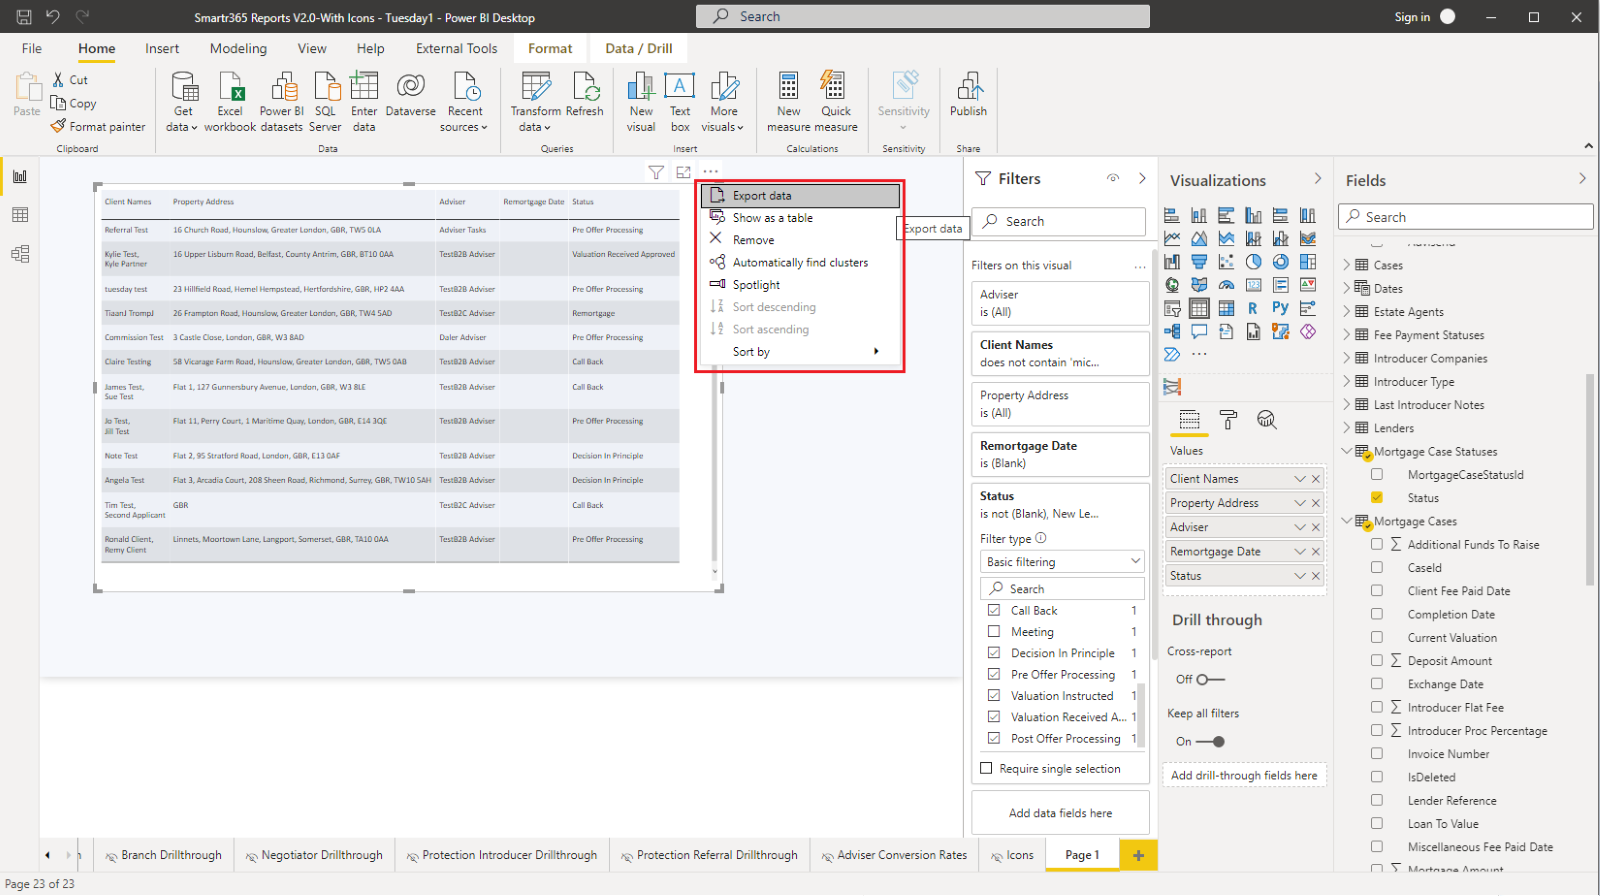1600x896 pixels.
Task: Collapse the Mortgage Cases table
Action: click(1347, 521)
